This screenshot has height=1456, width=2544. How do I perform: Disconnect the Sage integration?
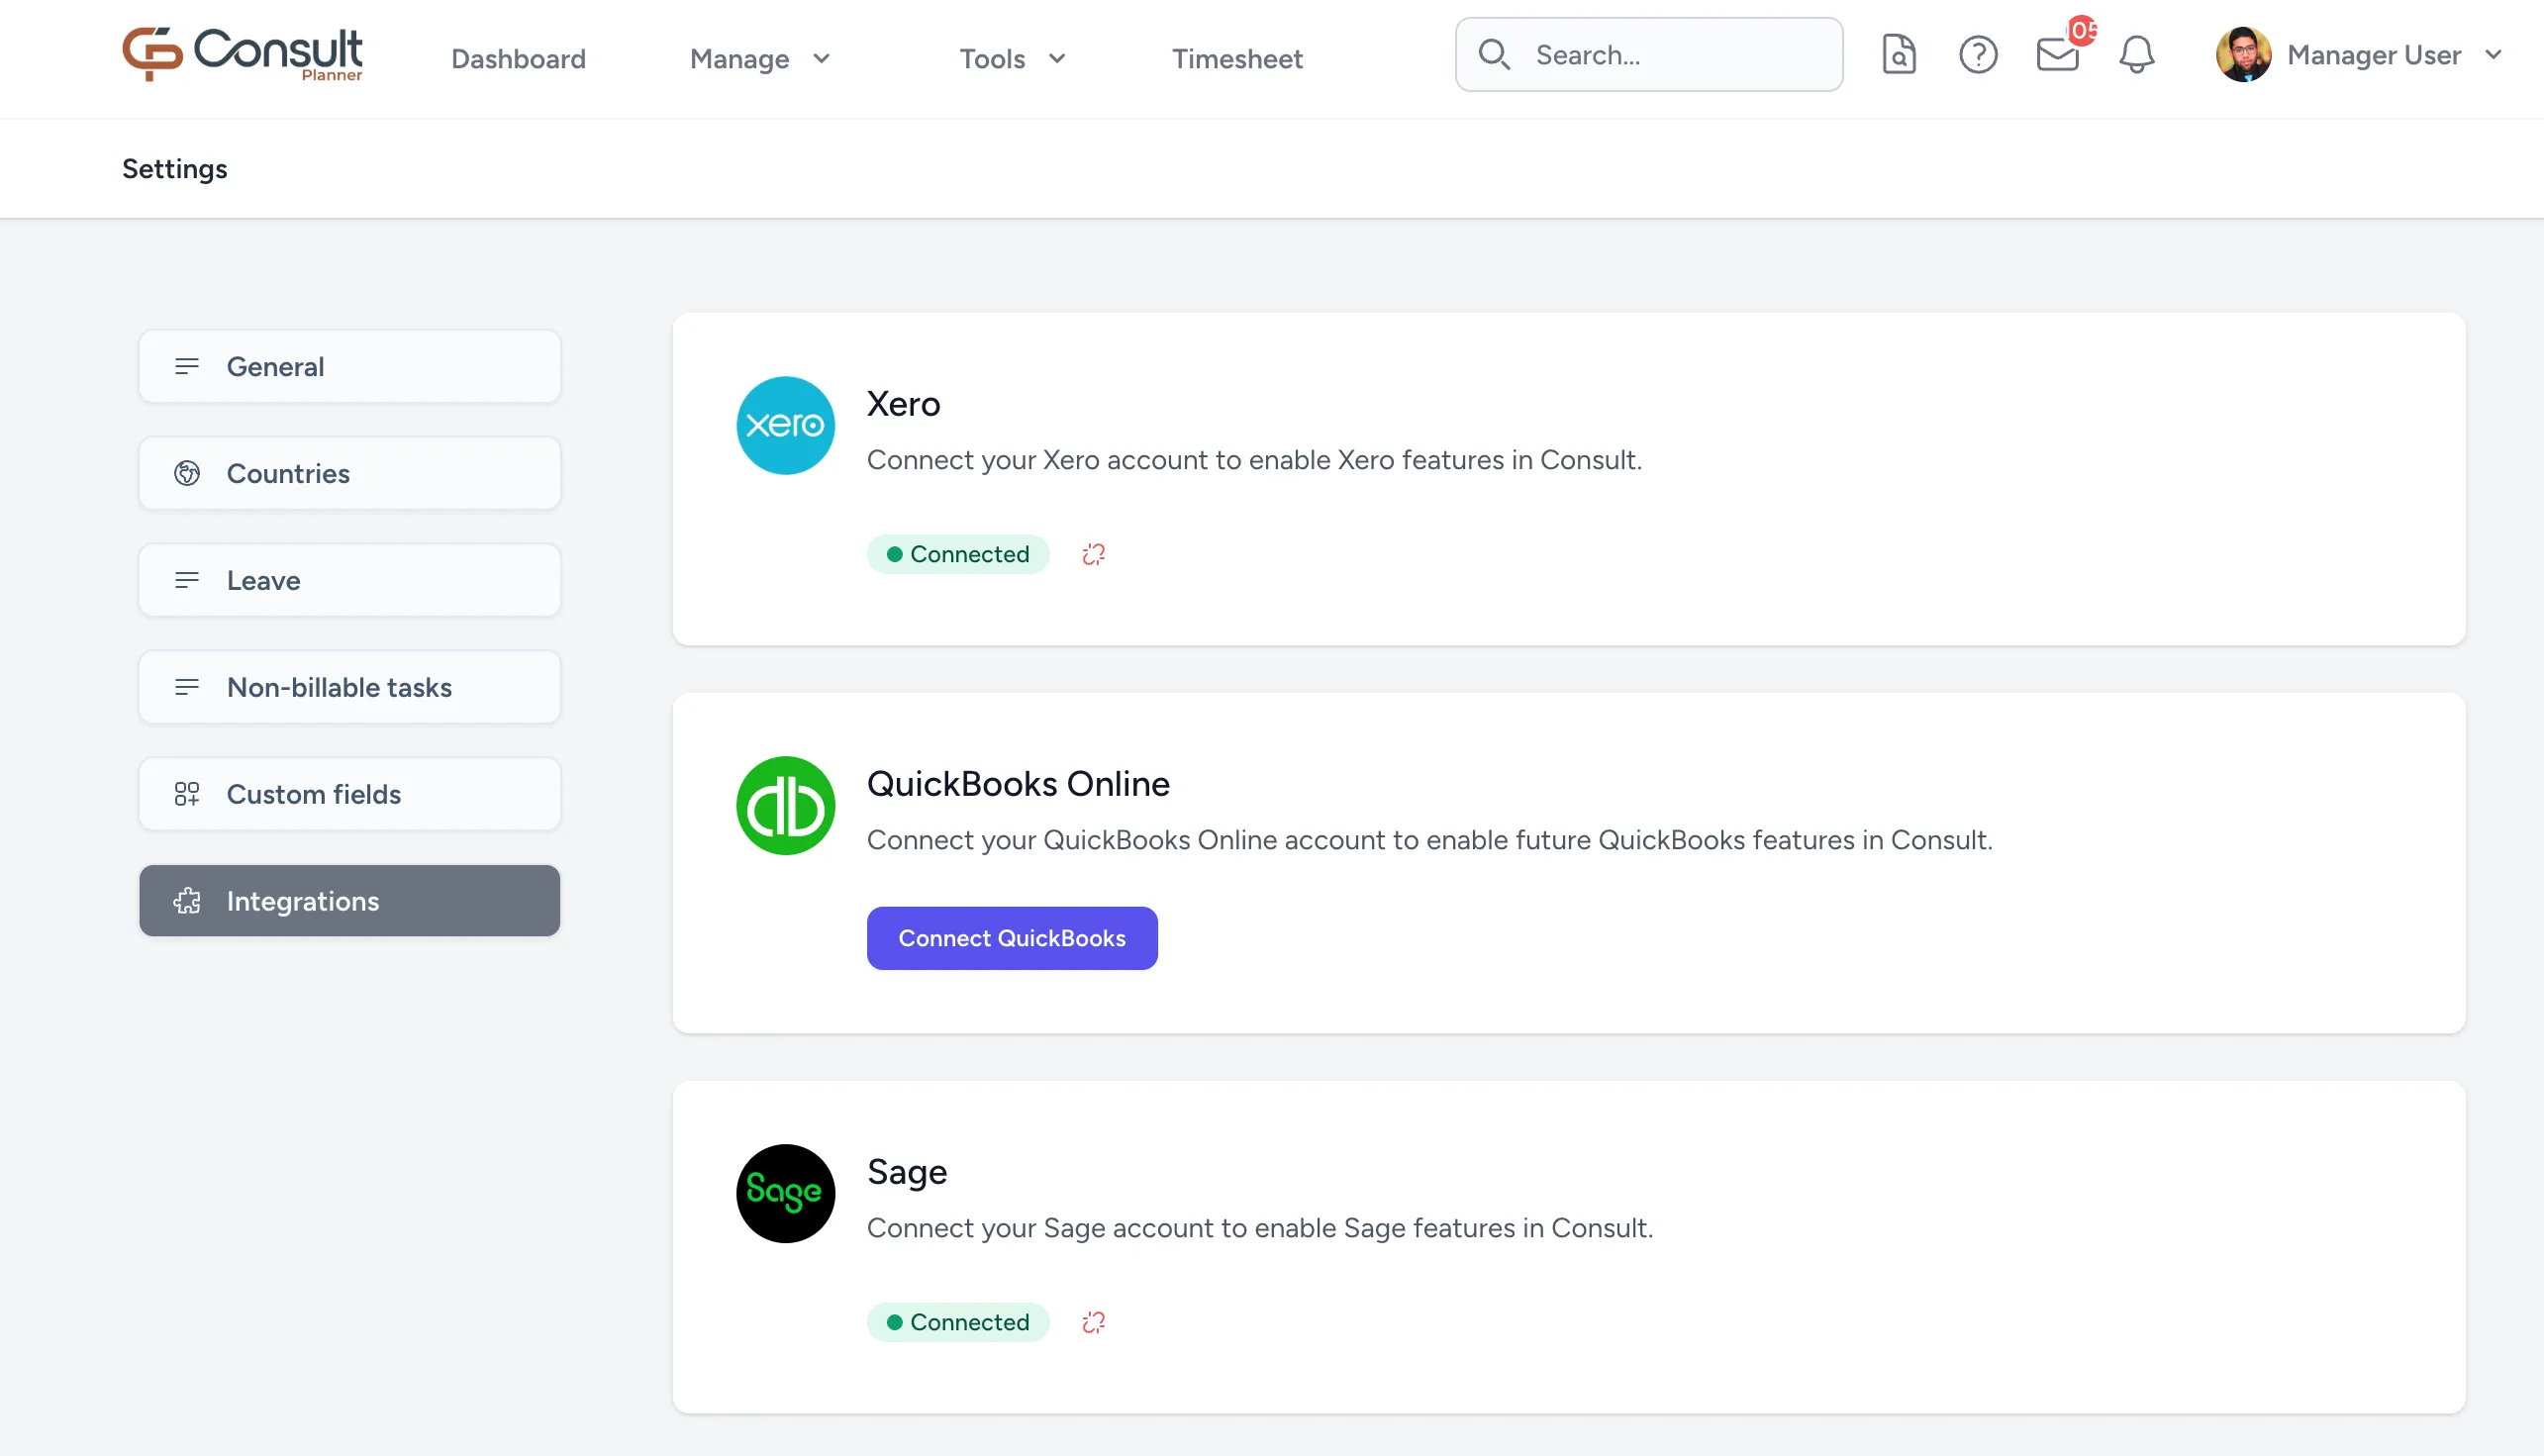pos(1093,1322)
